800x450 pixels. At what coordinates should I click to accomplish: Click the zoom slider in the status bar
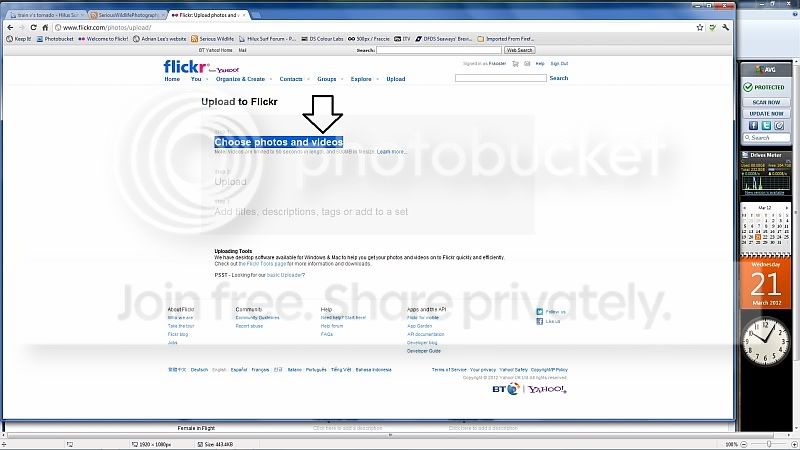(769, 444)
